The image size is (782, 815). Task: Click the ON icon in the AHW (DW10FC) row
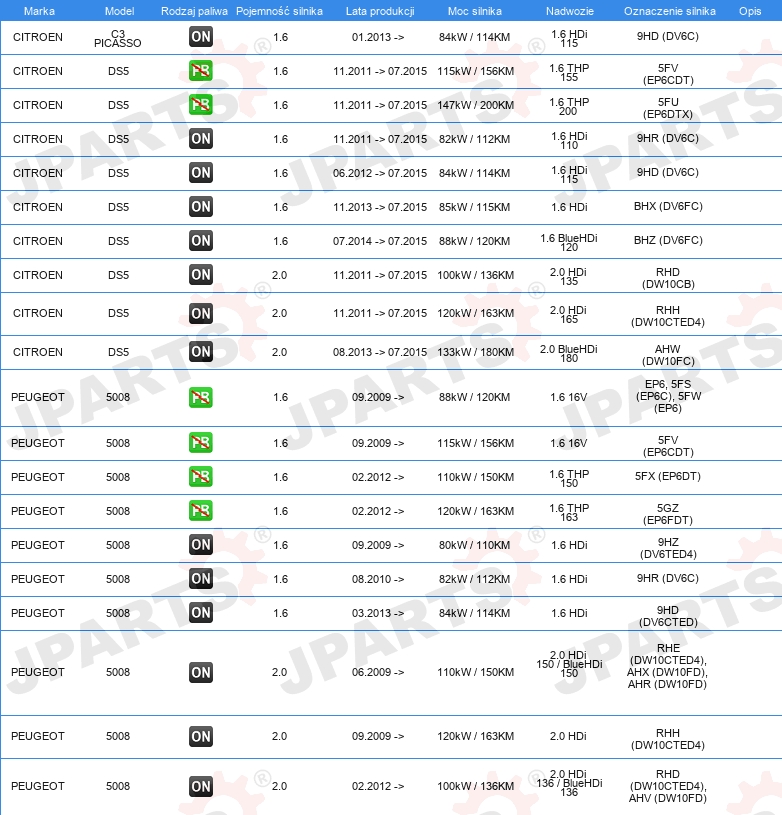coord(201,352)
